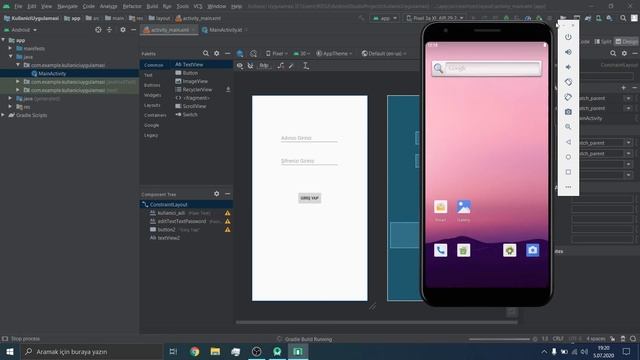Click GİRİŞ YAP button in design preview
Screen dimensions: 640x360
[309, 198]
